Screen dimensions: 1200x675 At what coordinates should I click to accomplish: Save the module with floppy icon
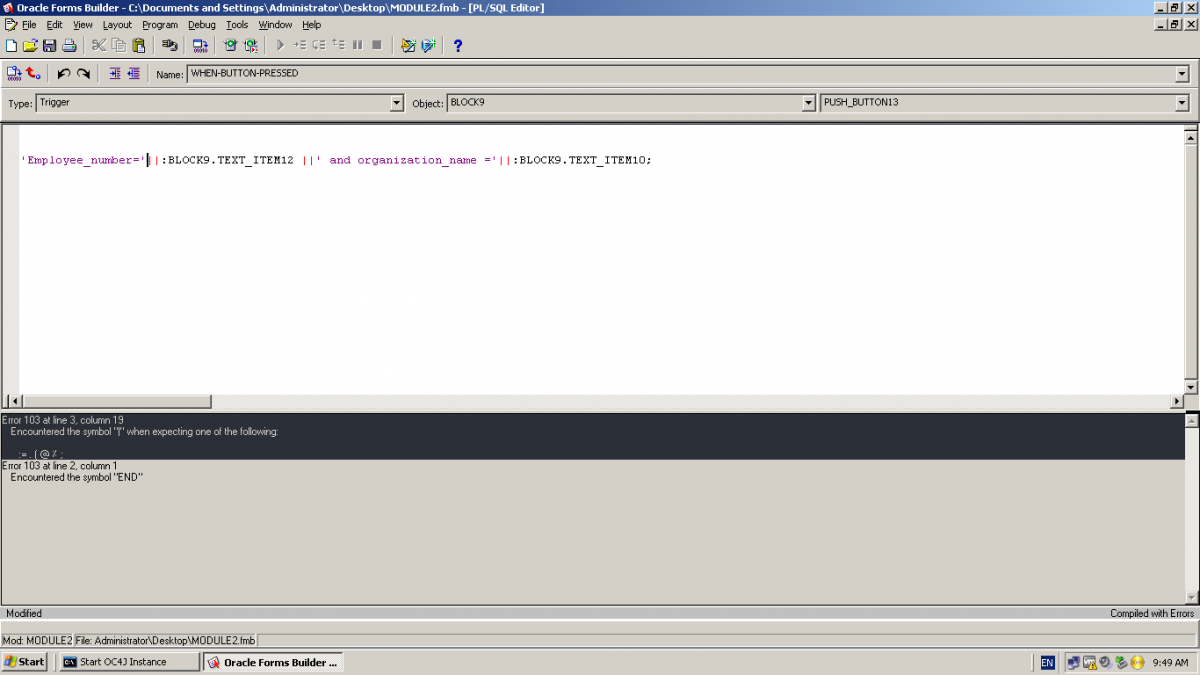49,45
